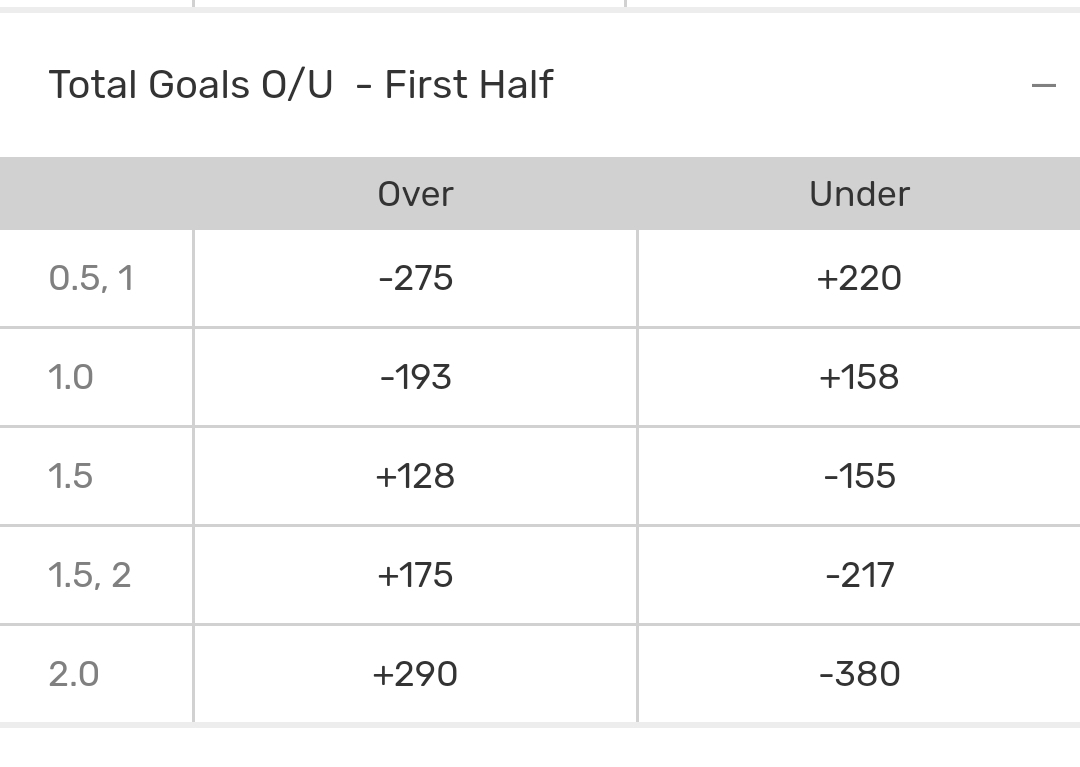Collapse the Total Goals O/U First Half section
1080x767 pixels.
coord(1043,86)
